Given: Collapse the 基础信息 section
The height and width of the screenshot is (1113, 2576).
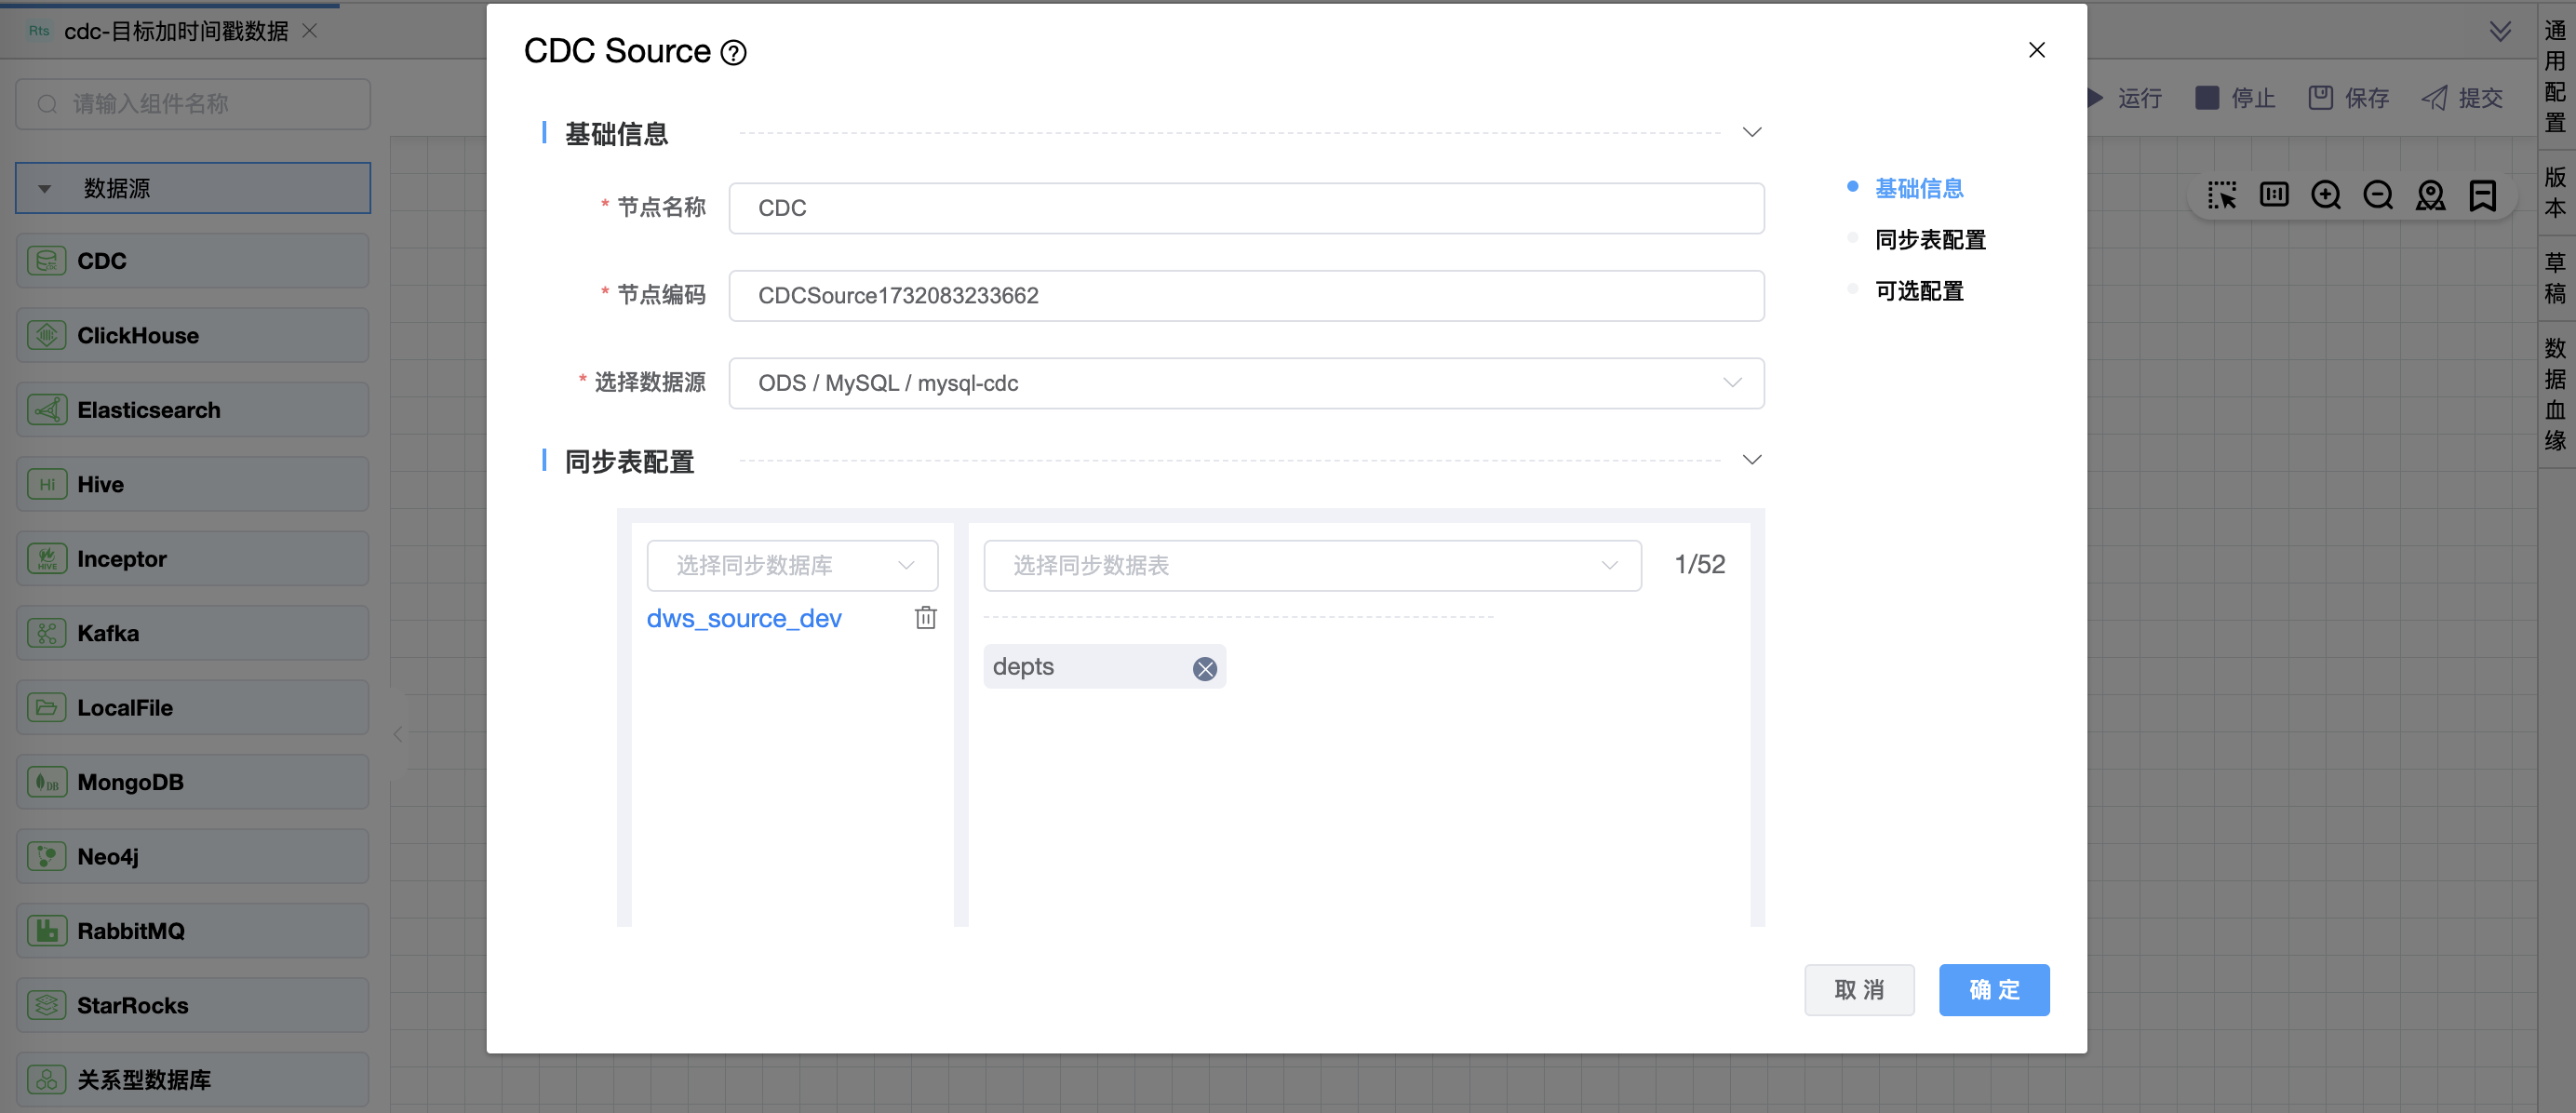Looking at the screenshot, I should pos(1751,133).
